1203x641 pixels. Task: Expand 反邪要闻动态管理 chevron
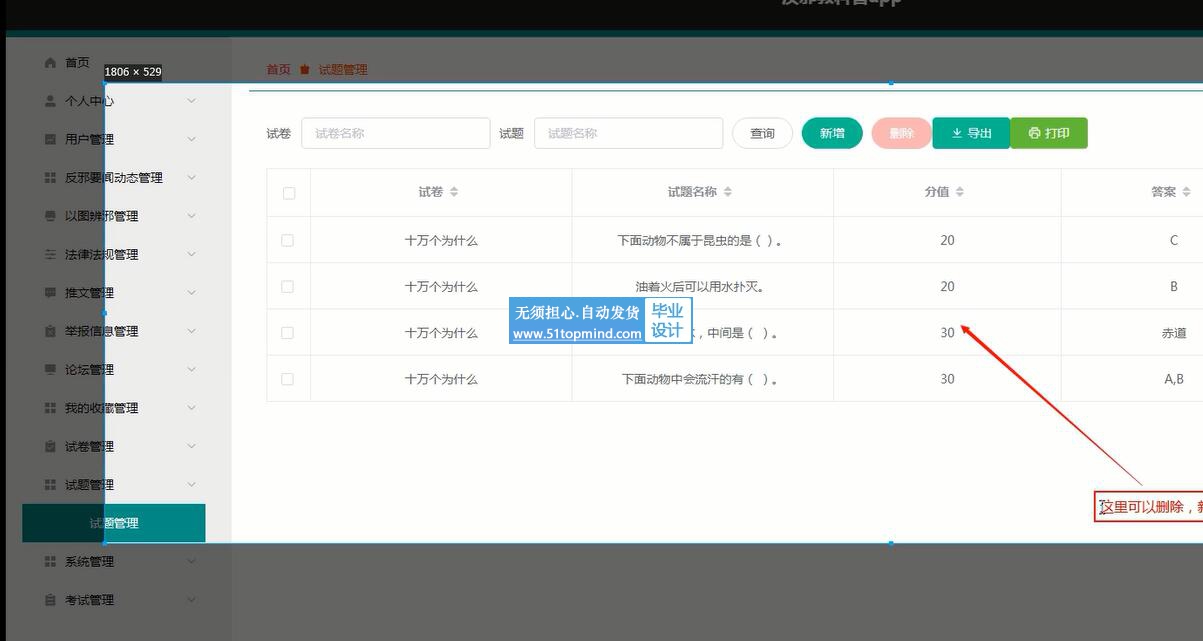pyautogui.click(x=191, y=178)
